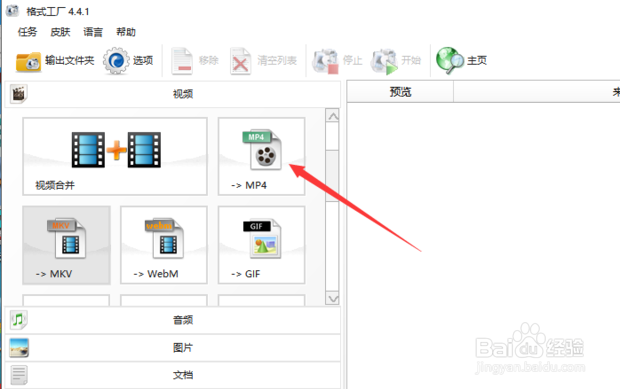Viewport: 620px width, 389px height.
Task: Click the 移除 remove toolbar button
Action: (195, 61)
